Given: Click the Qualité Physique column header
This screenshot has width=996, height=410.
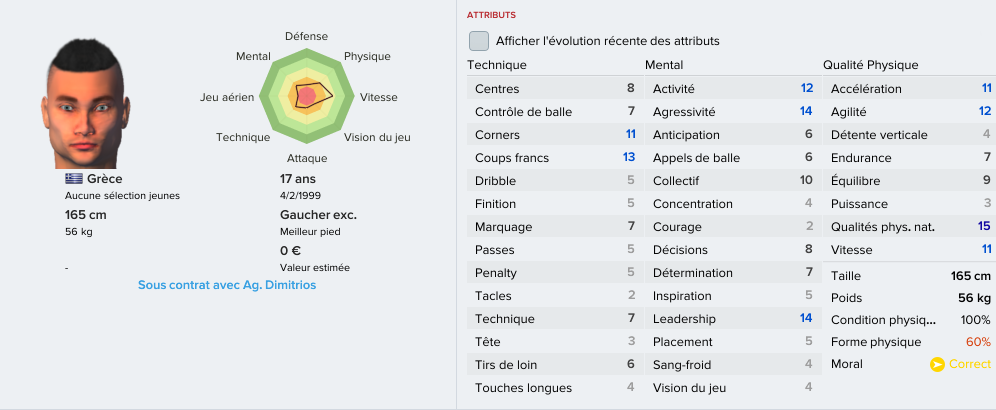Looking at the screenshot, I should pos(870,65).
